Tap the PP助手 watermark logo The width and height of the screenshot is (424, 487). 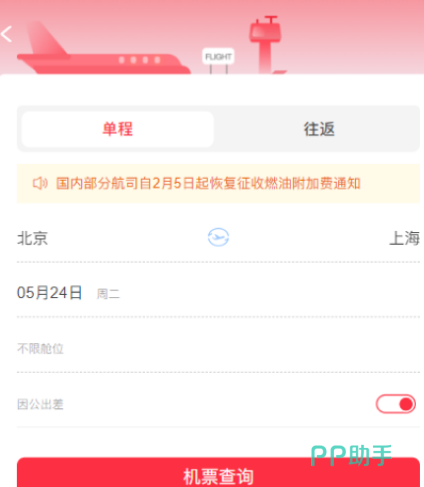click(351, 455)
